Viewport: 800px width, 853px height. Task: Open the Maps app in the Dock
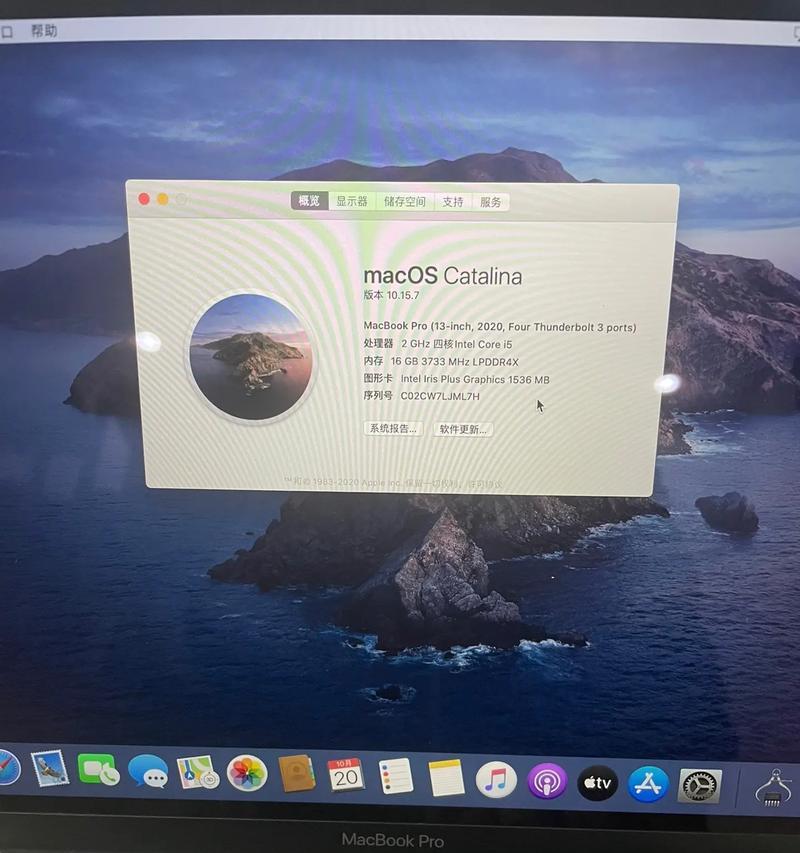click(x=198, y=772)
